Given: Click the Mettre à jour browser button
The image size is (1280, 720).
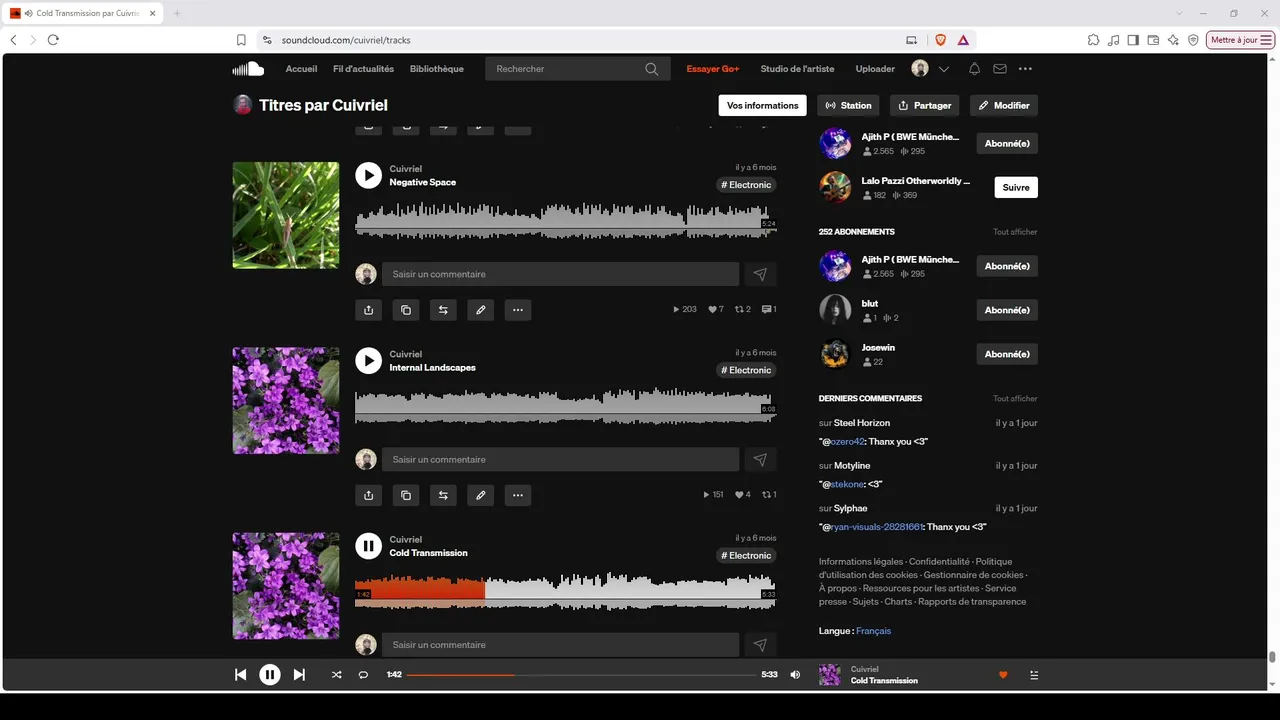Looking at the screenshot, I should pos(1240,40).
